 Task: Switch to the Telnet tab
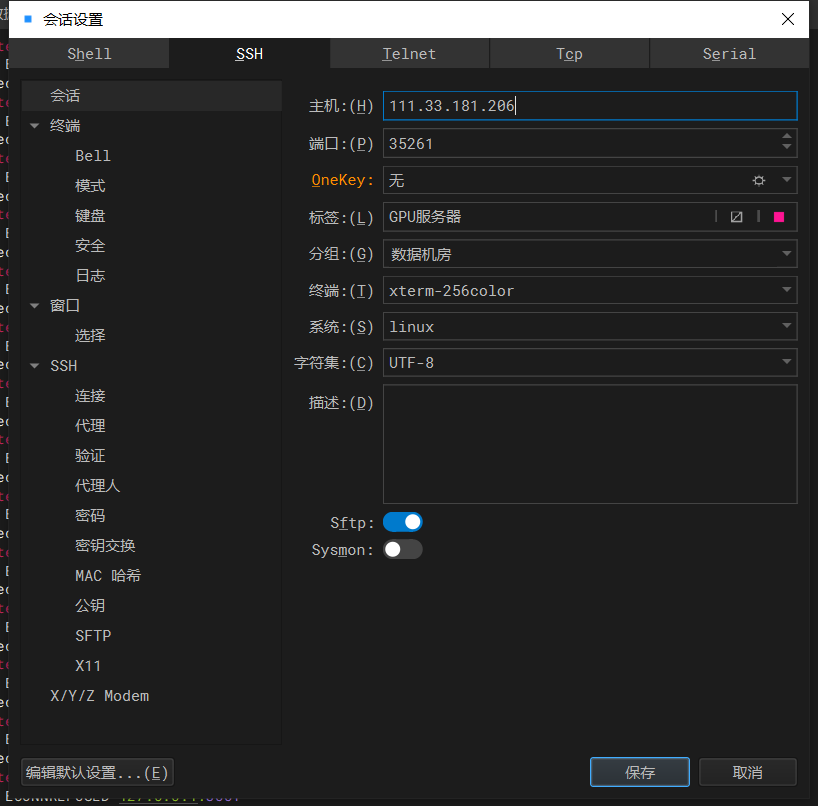pos(409,54)
